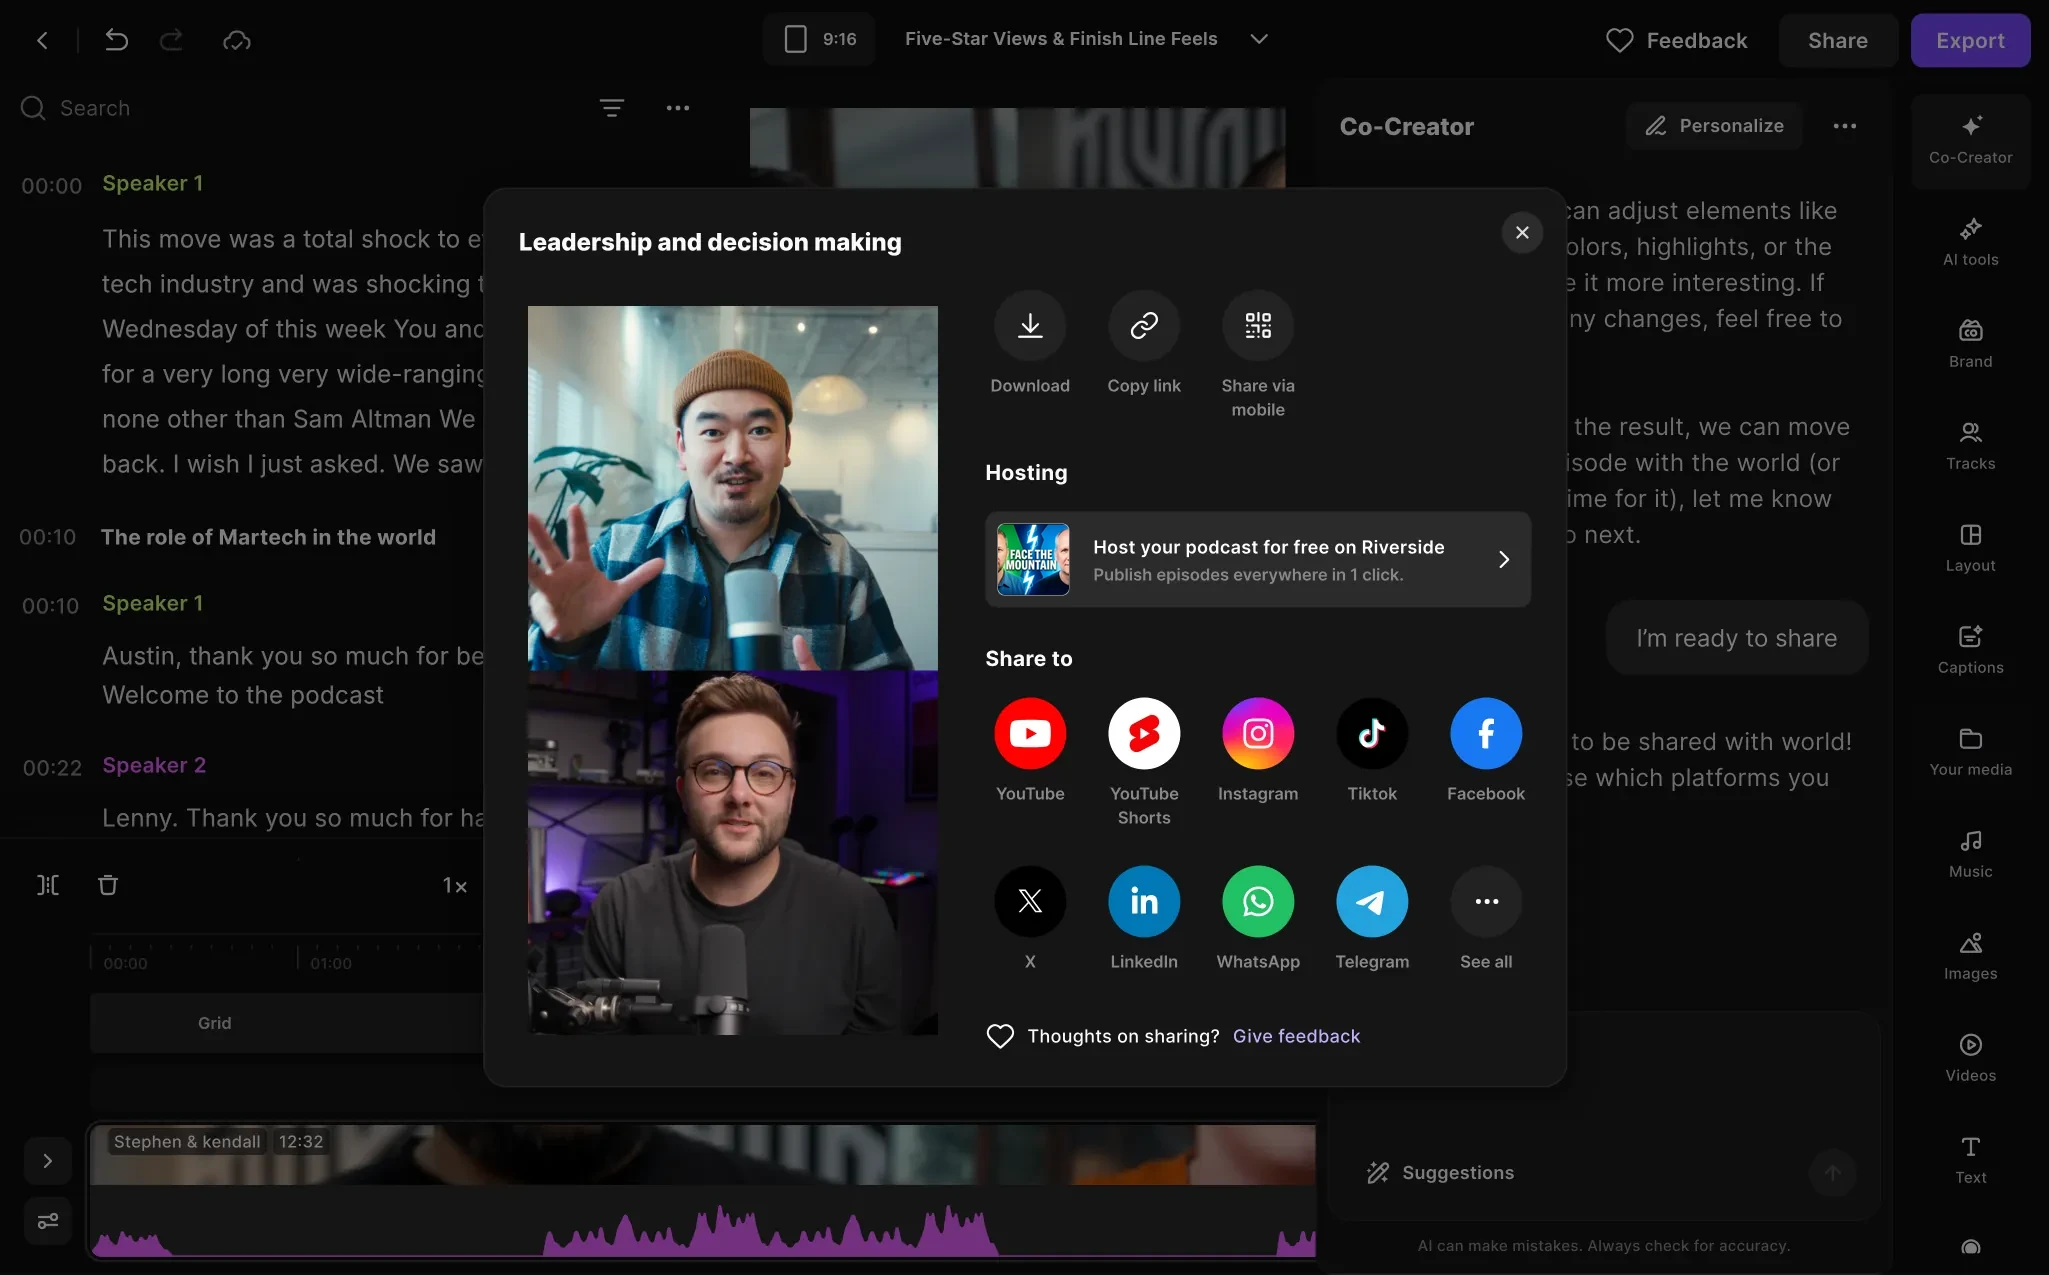Click the Export button

pyautogui.click(x=1970, y=40)
